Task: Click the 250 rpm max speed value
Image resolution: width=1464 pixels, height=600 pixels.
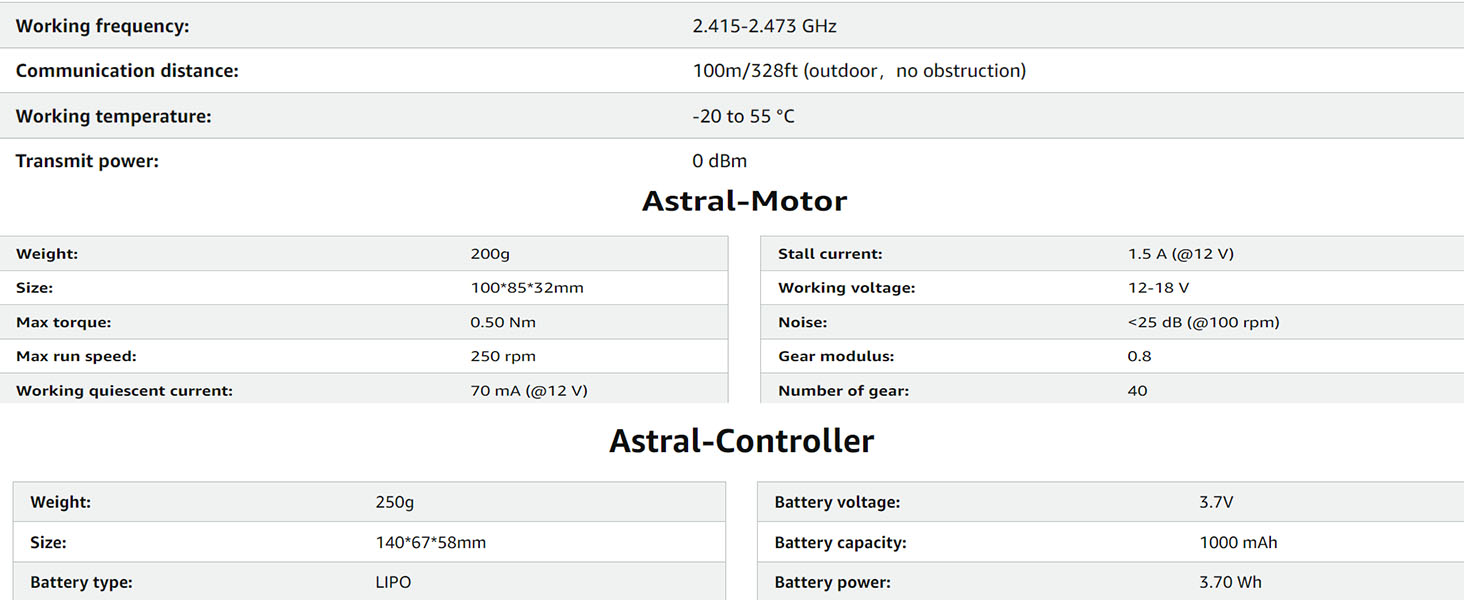Action: [x=502, y=356]
